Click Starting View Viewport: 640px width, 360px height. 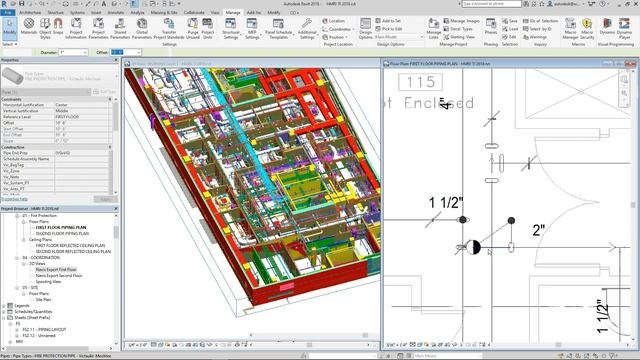(459, 37)
